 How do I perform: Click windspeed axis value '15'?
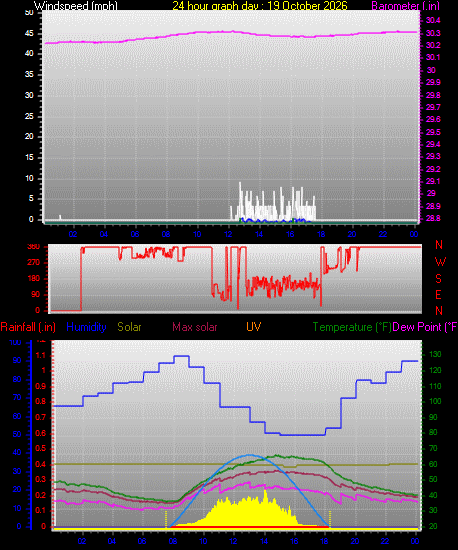click(29, 157)
